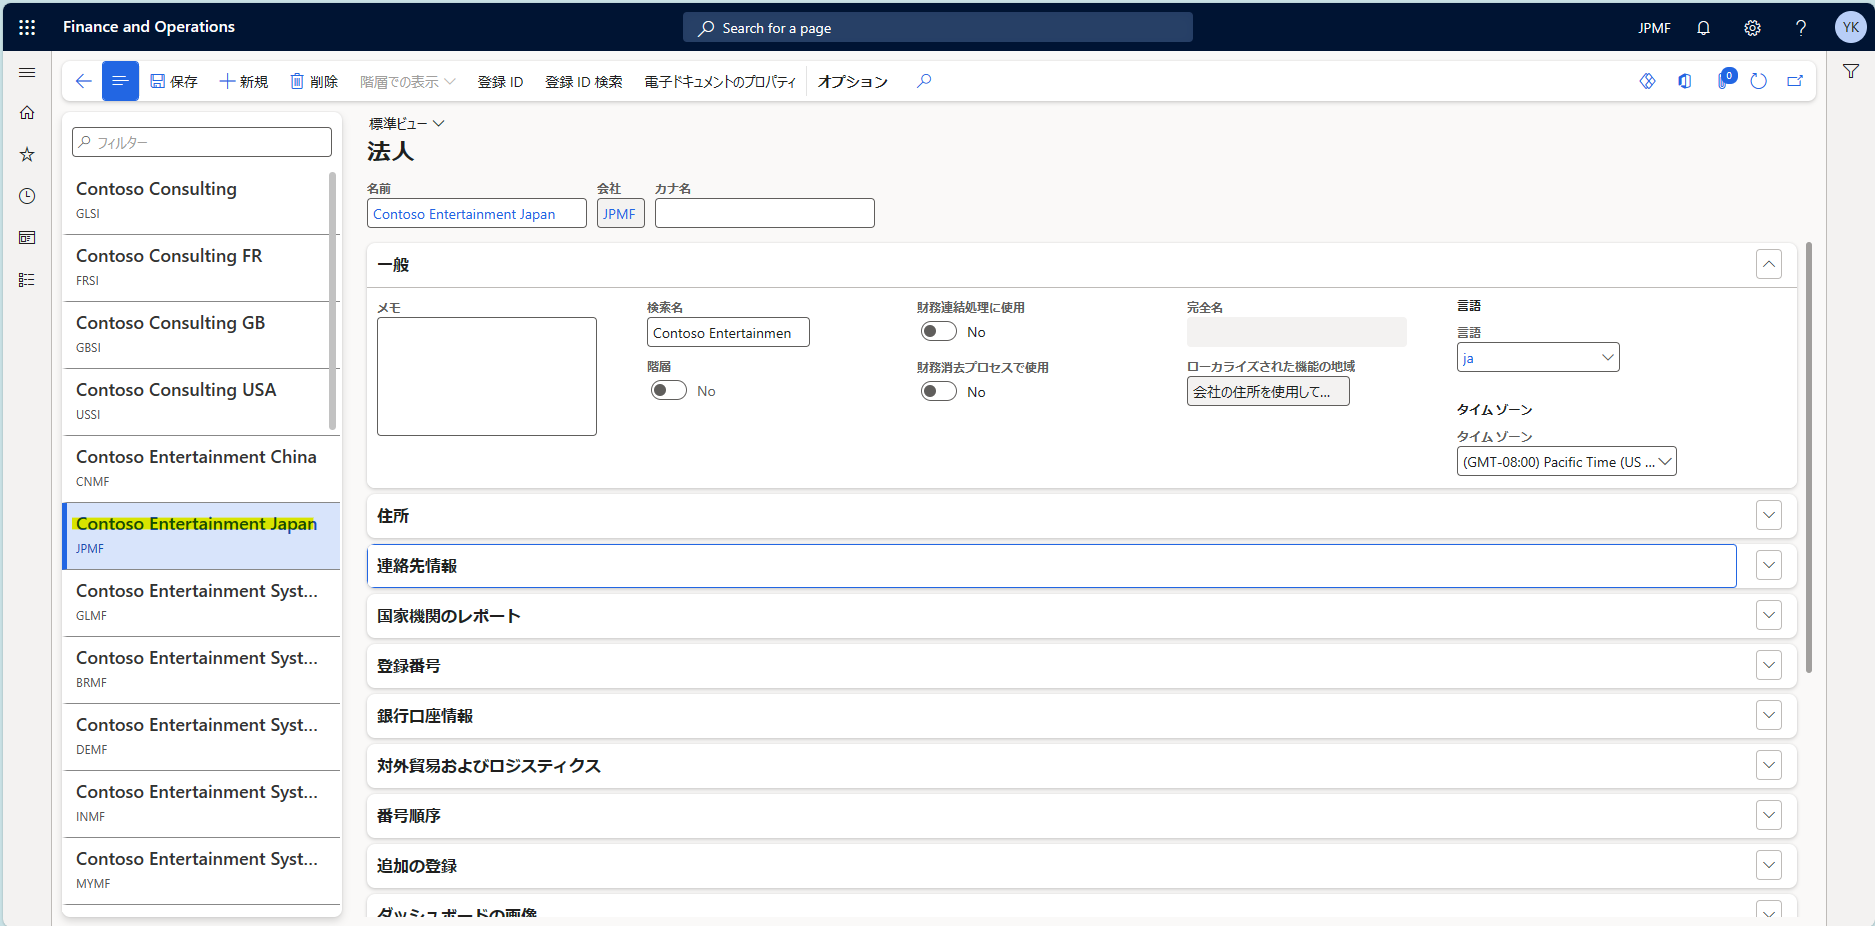The height and width of the screenshot is (926, 1875).
Task: Open the help question mark
Action: click(x=1800, y=28)
